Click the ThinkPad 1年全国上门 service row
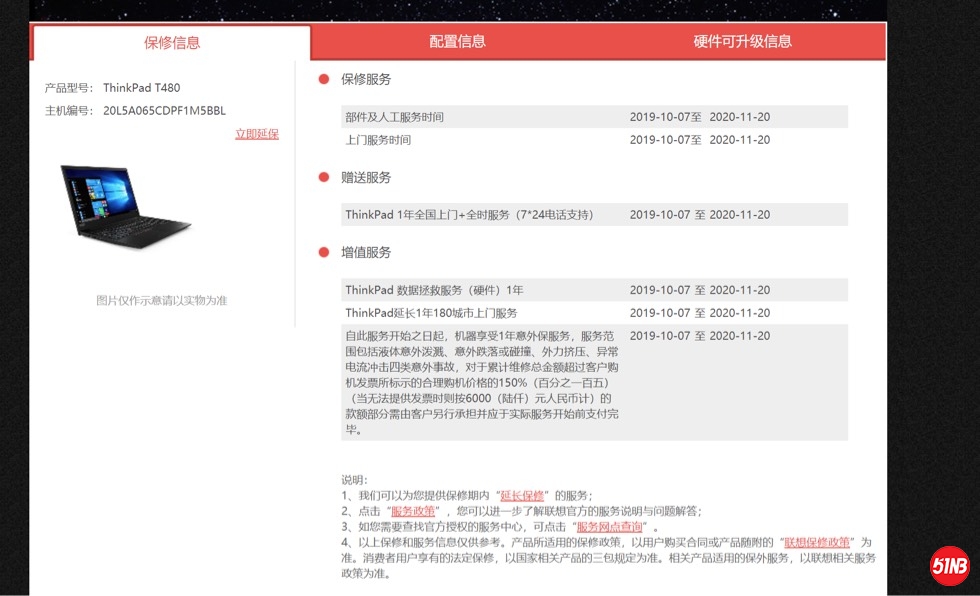The height and width of the screenshot is (596, 980). coord(594,215)
